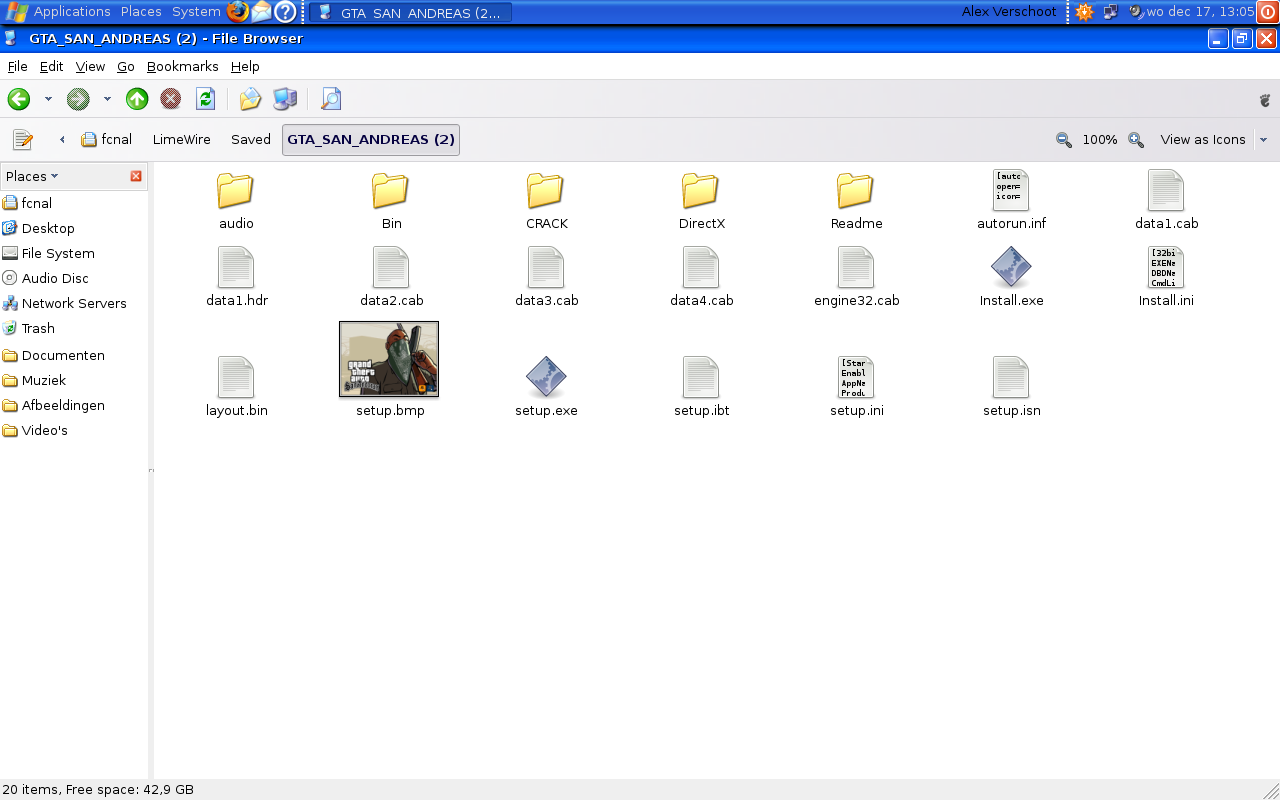Open the Home folder from the toolbar

click(x=250, y=99)
